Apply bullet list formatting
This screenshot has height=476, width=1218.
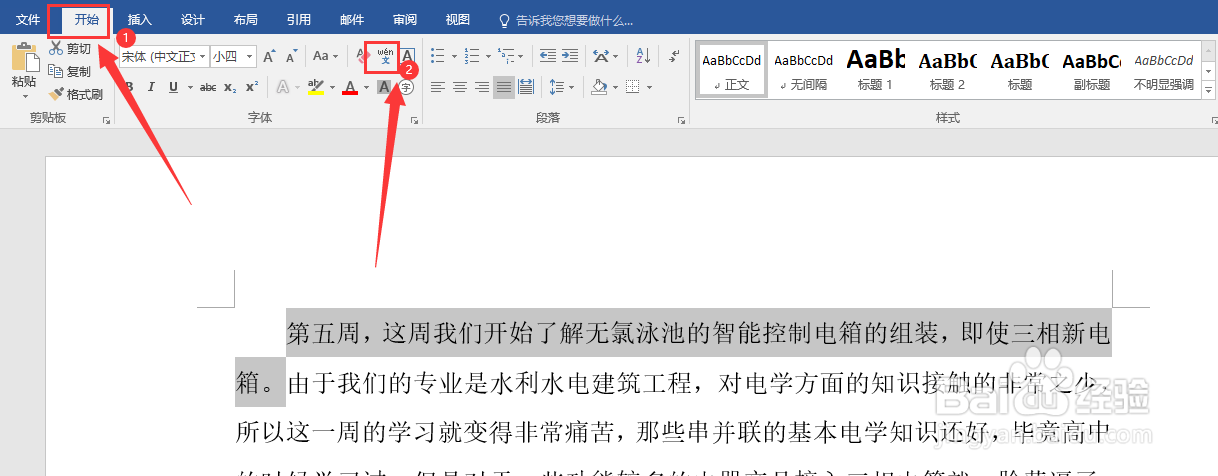(437, 56)
